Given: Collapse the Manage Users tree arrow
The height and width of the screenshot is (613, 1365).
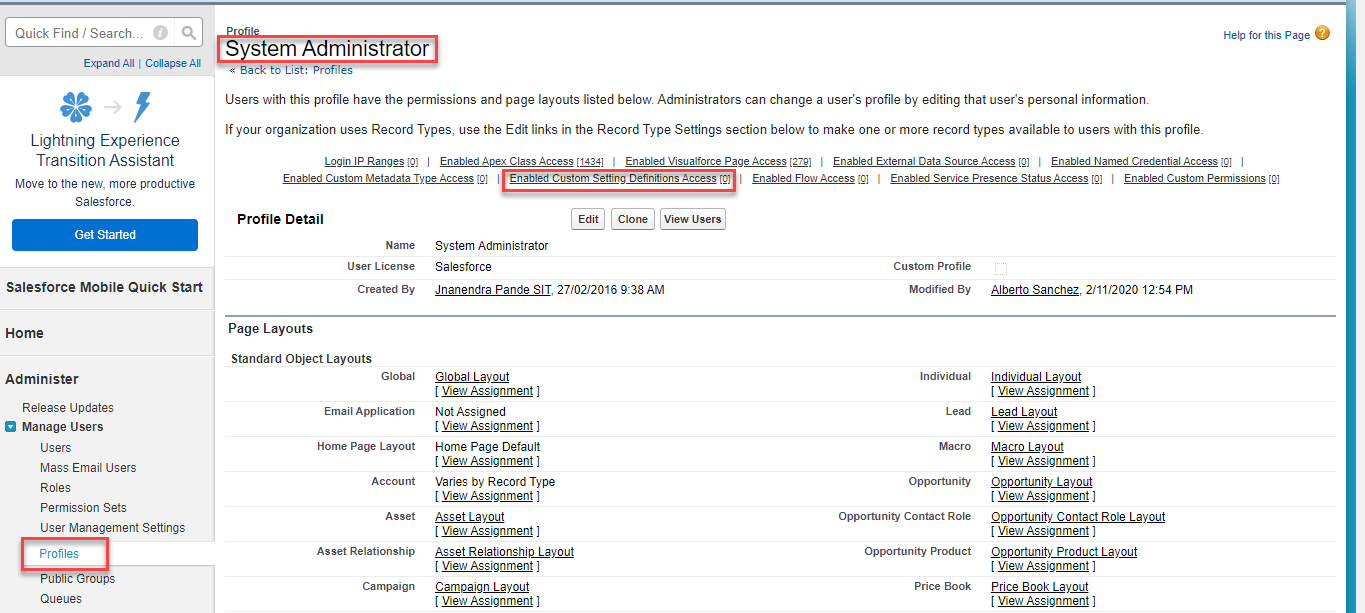Looking at the screenshot, I should [11, 427].
